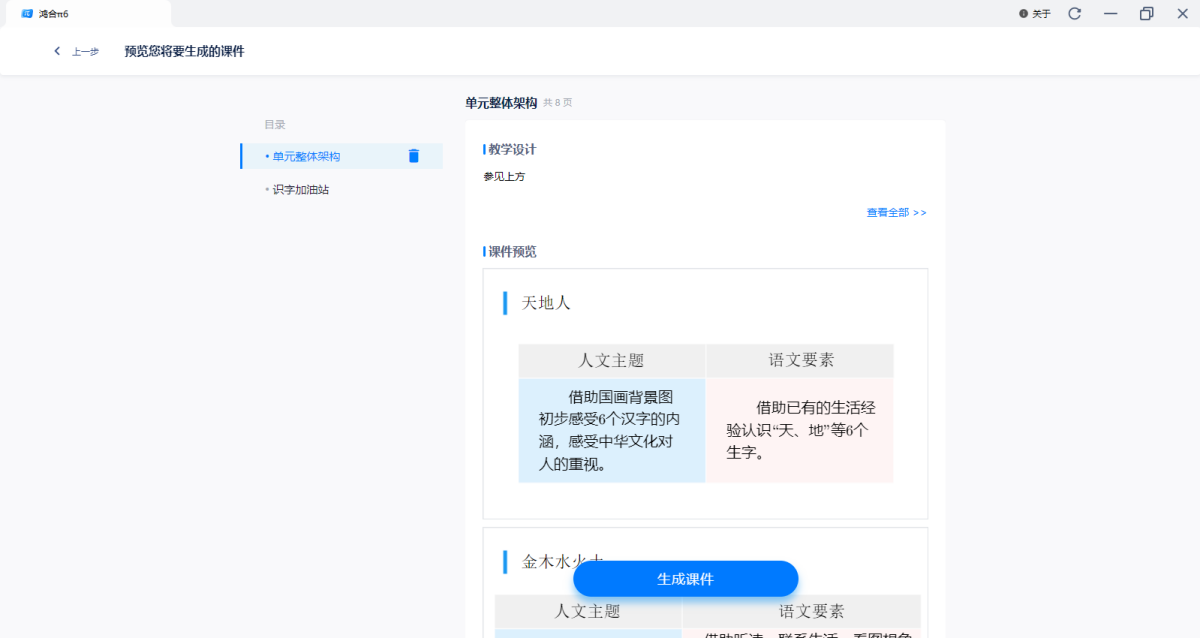Click the 教学设计 section heading
This screenshot has height=638, width=1200.
tap(512, 150)
